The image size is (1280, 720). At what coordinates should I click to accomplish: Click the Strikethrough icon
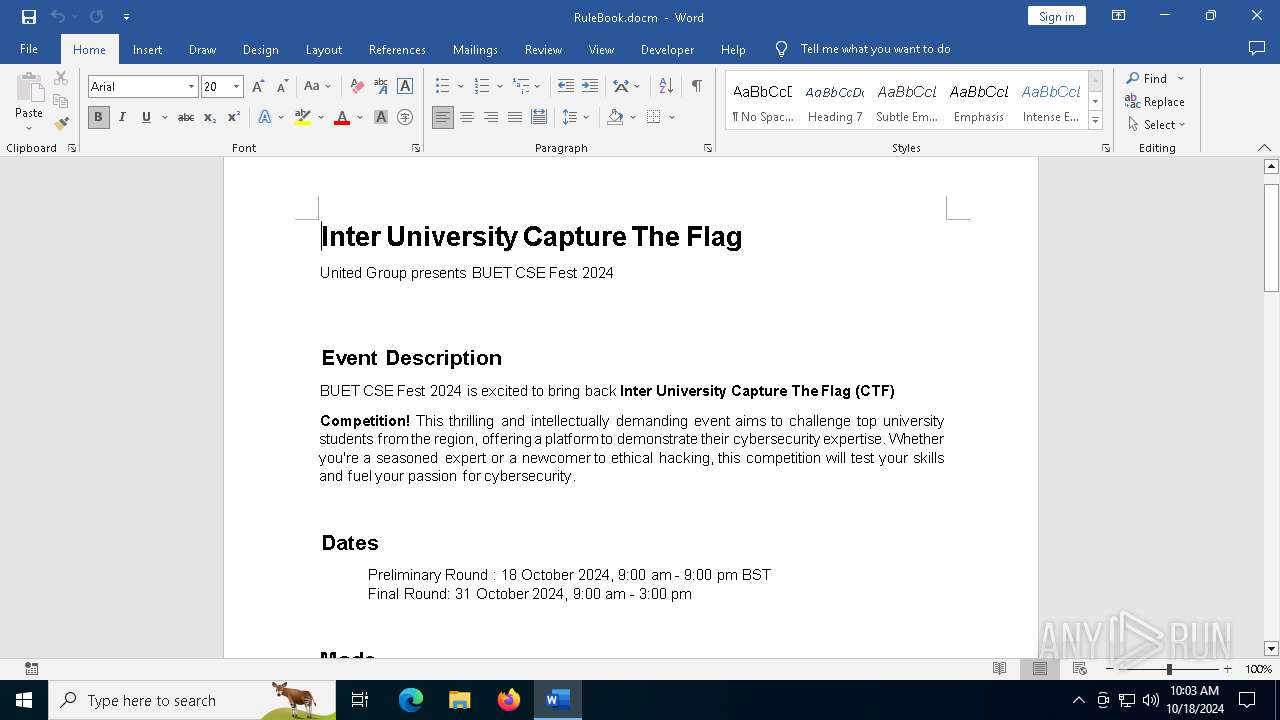185,117
